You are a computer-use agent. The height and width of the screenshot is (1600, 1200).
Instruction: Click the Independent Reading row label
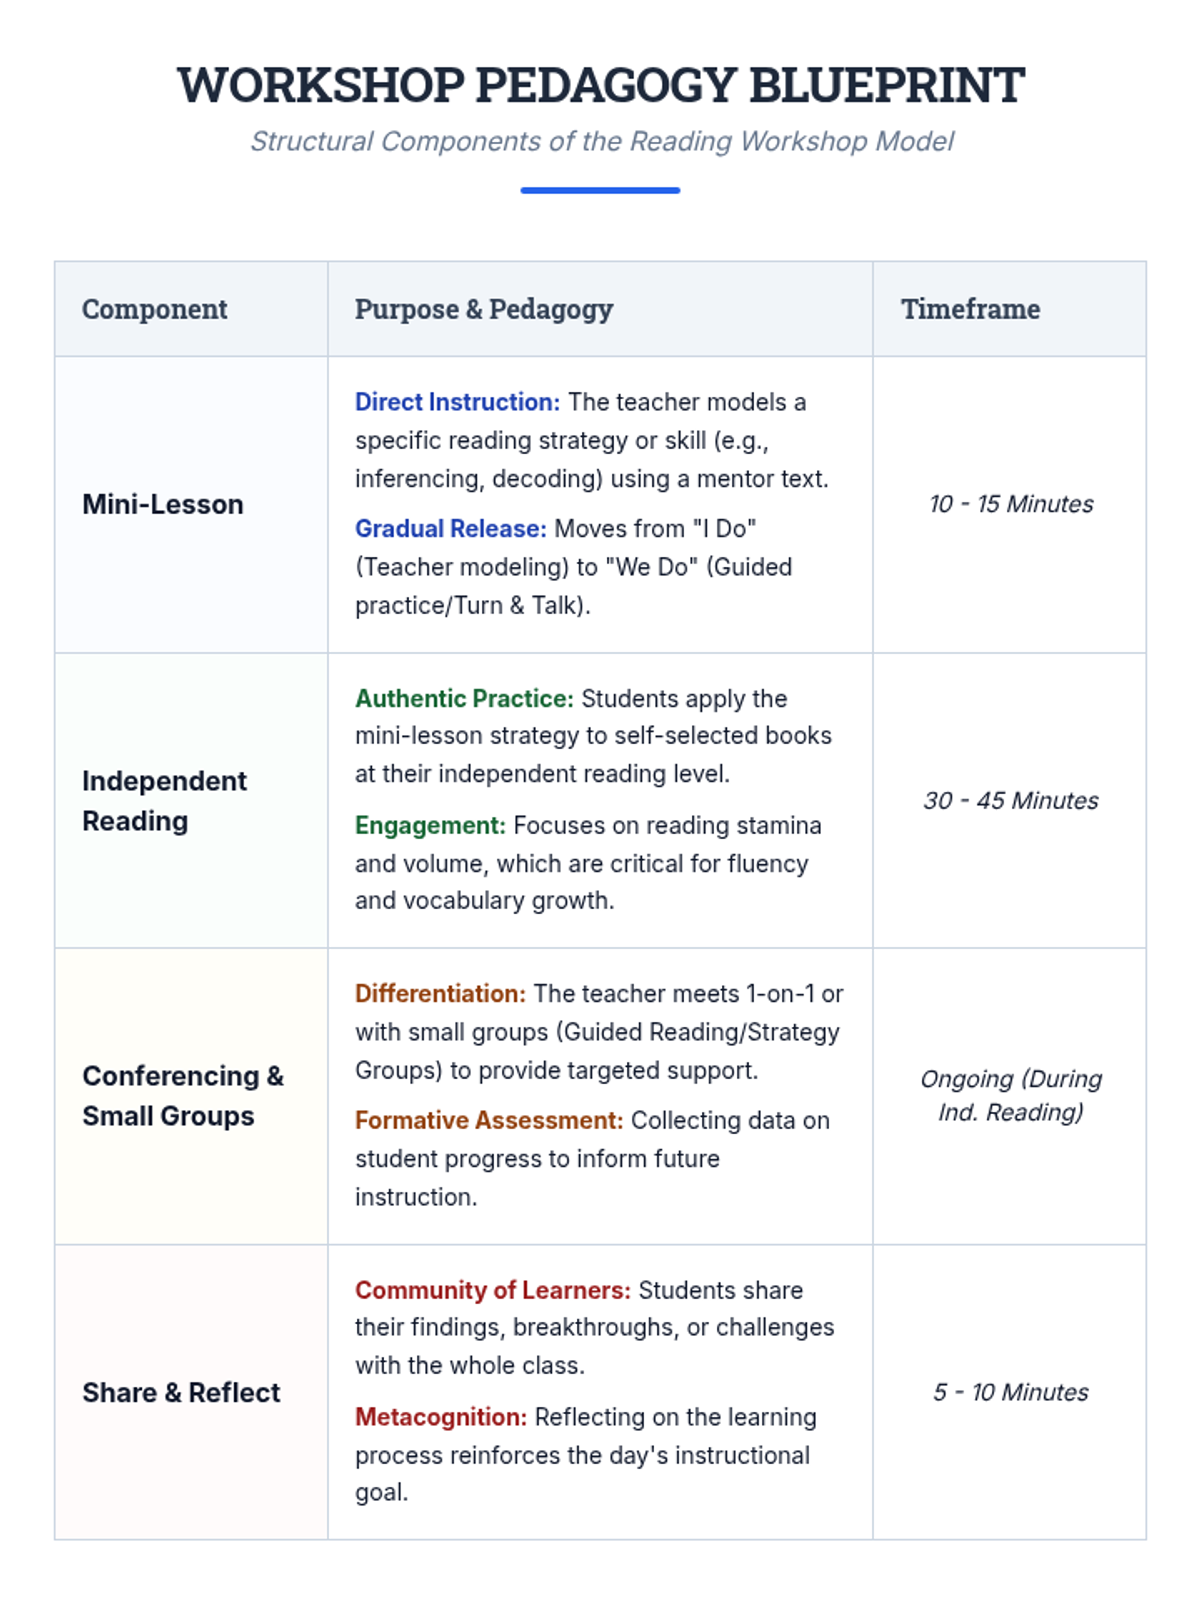(x=164, y=800)
